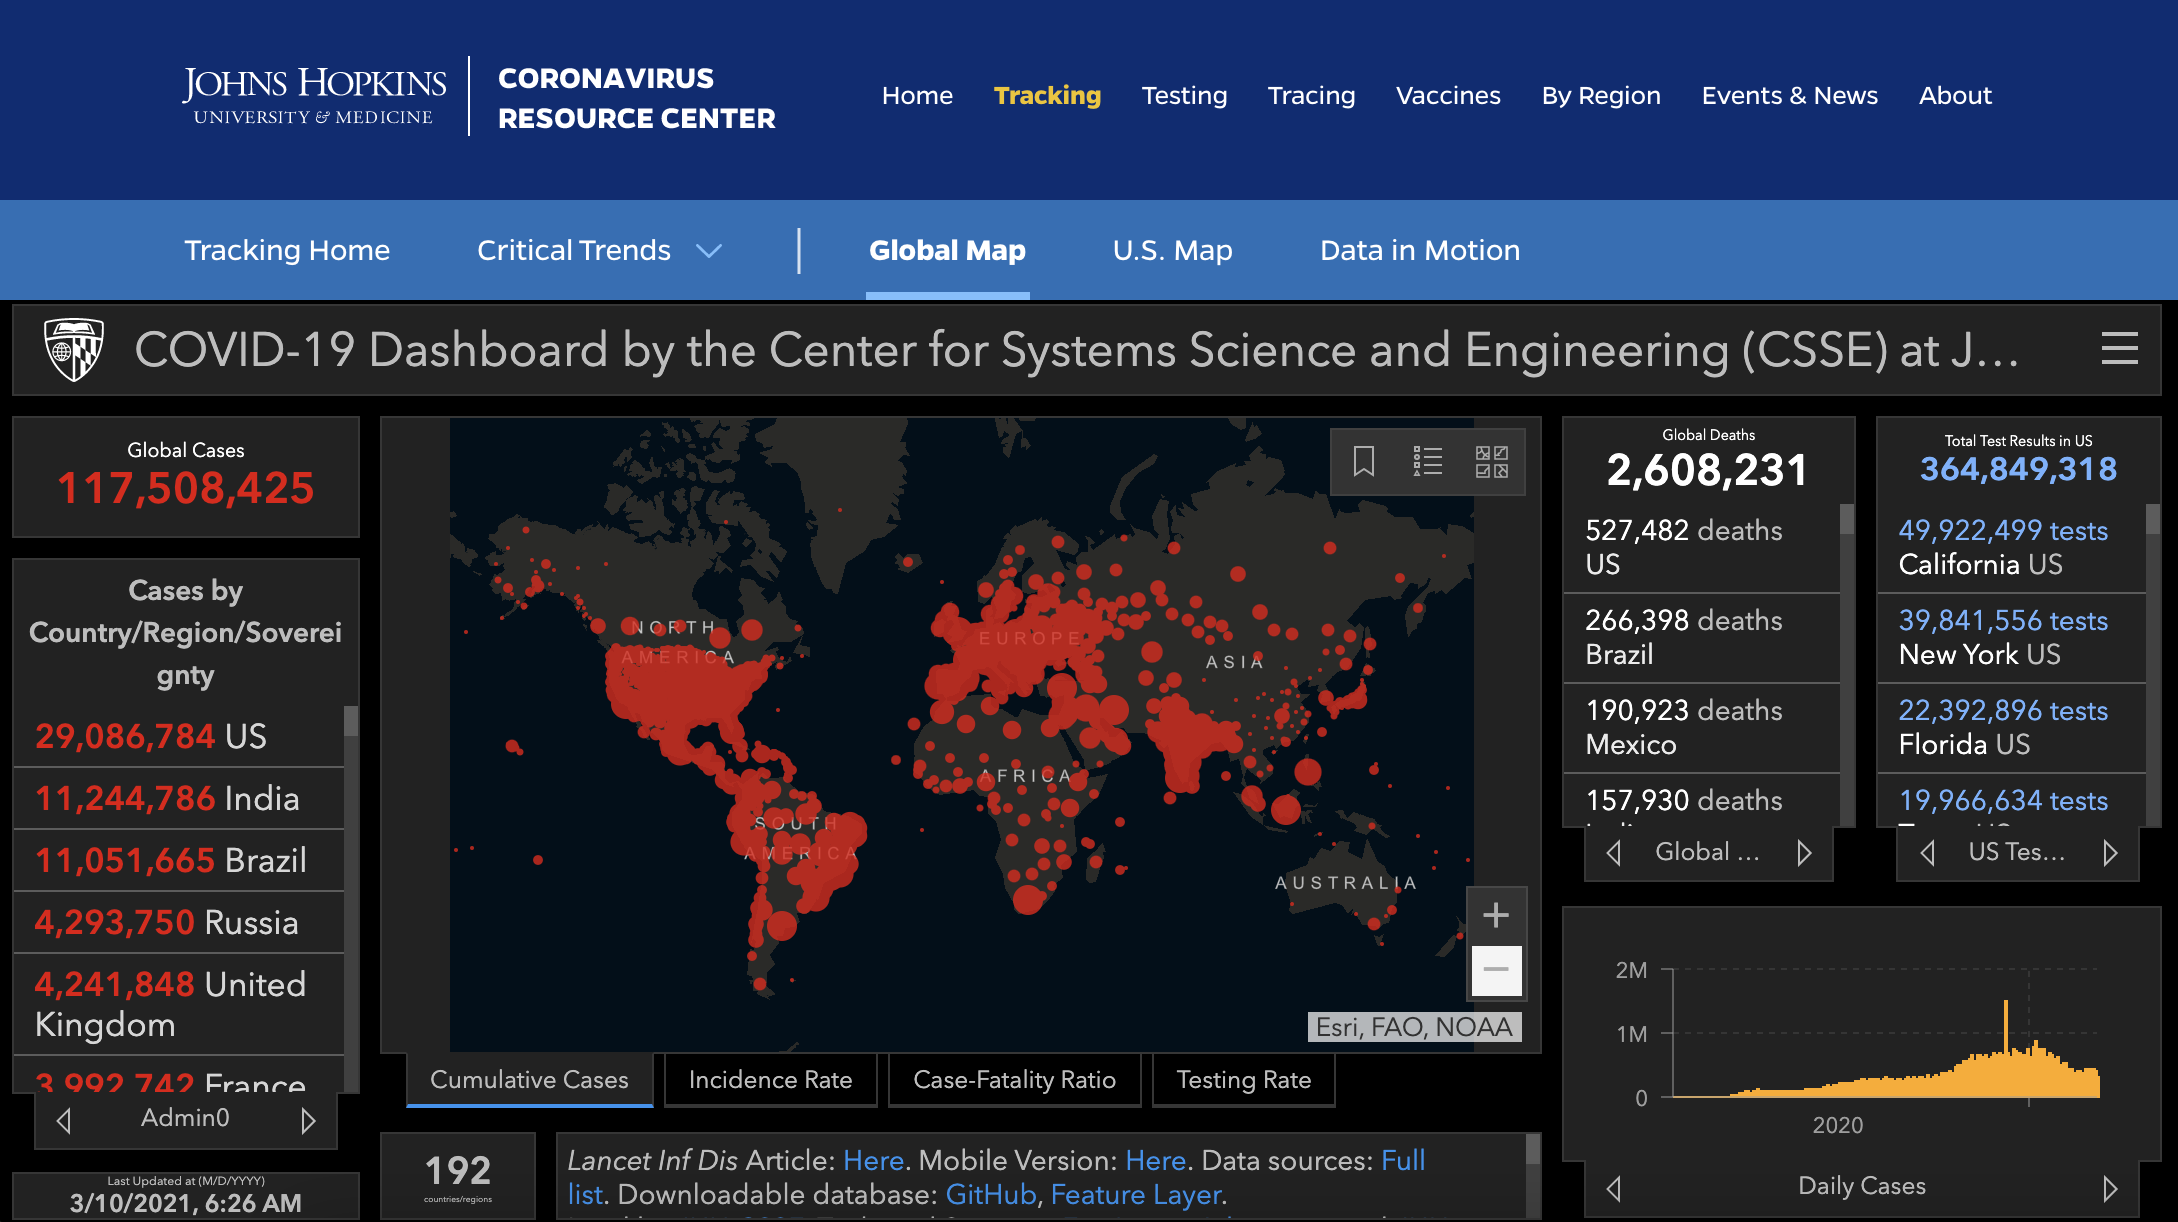The height and width of the screenshot is (1222, 2178).
Task: Select 527,482 deaths US row
Action: tap(1702, 548)
